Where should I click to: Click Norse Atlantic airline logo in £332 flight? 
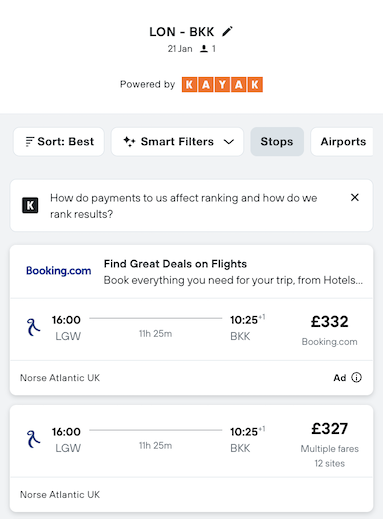click(33, 327)
